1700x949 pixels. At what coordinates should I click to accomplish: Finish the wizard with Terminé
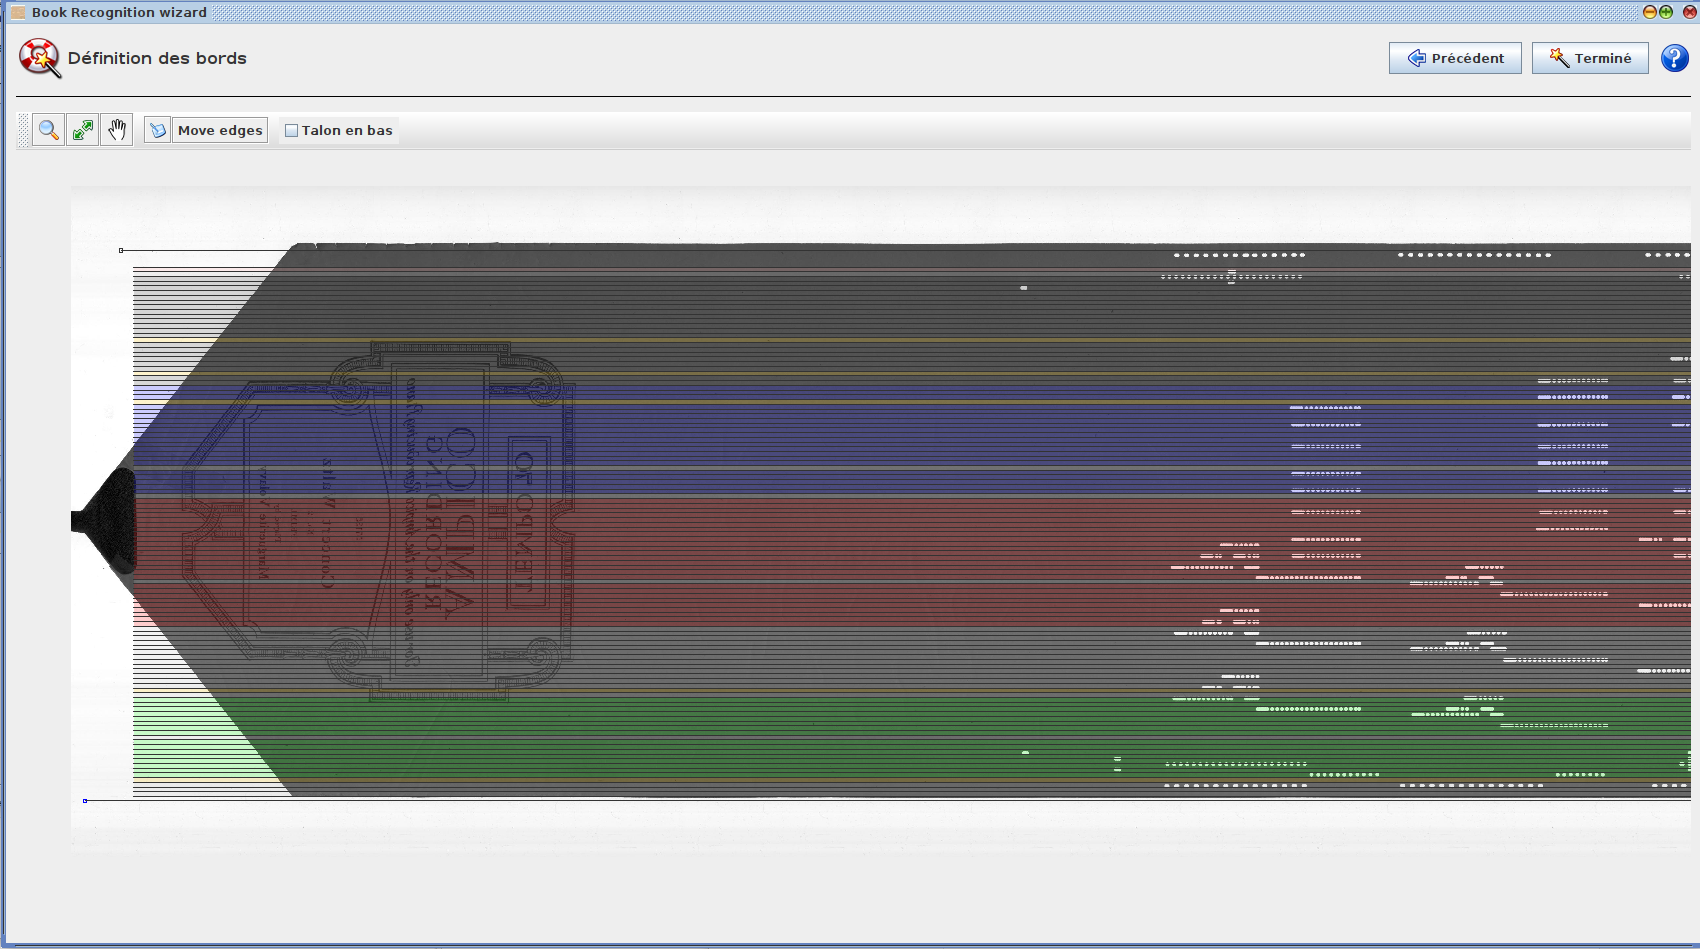[1590, 58]
